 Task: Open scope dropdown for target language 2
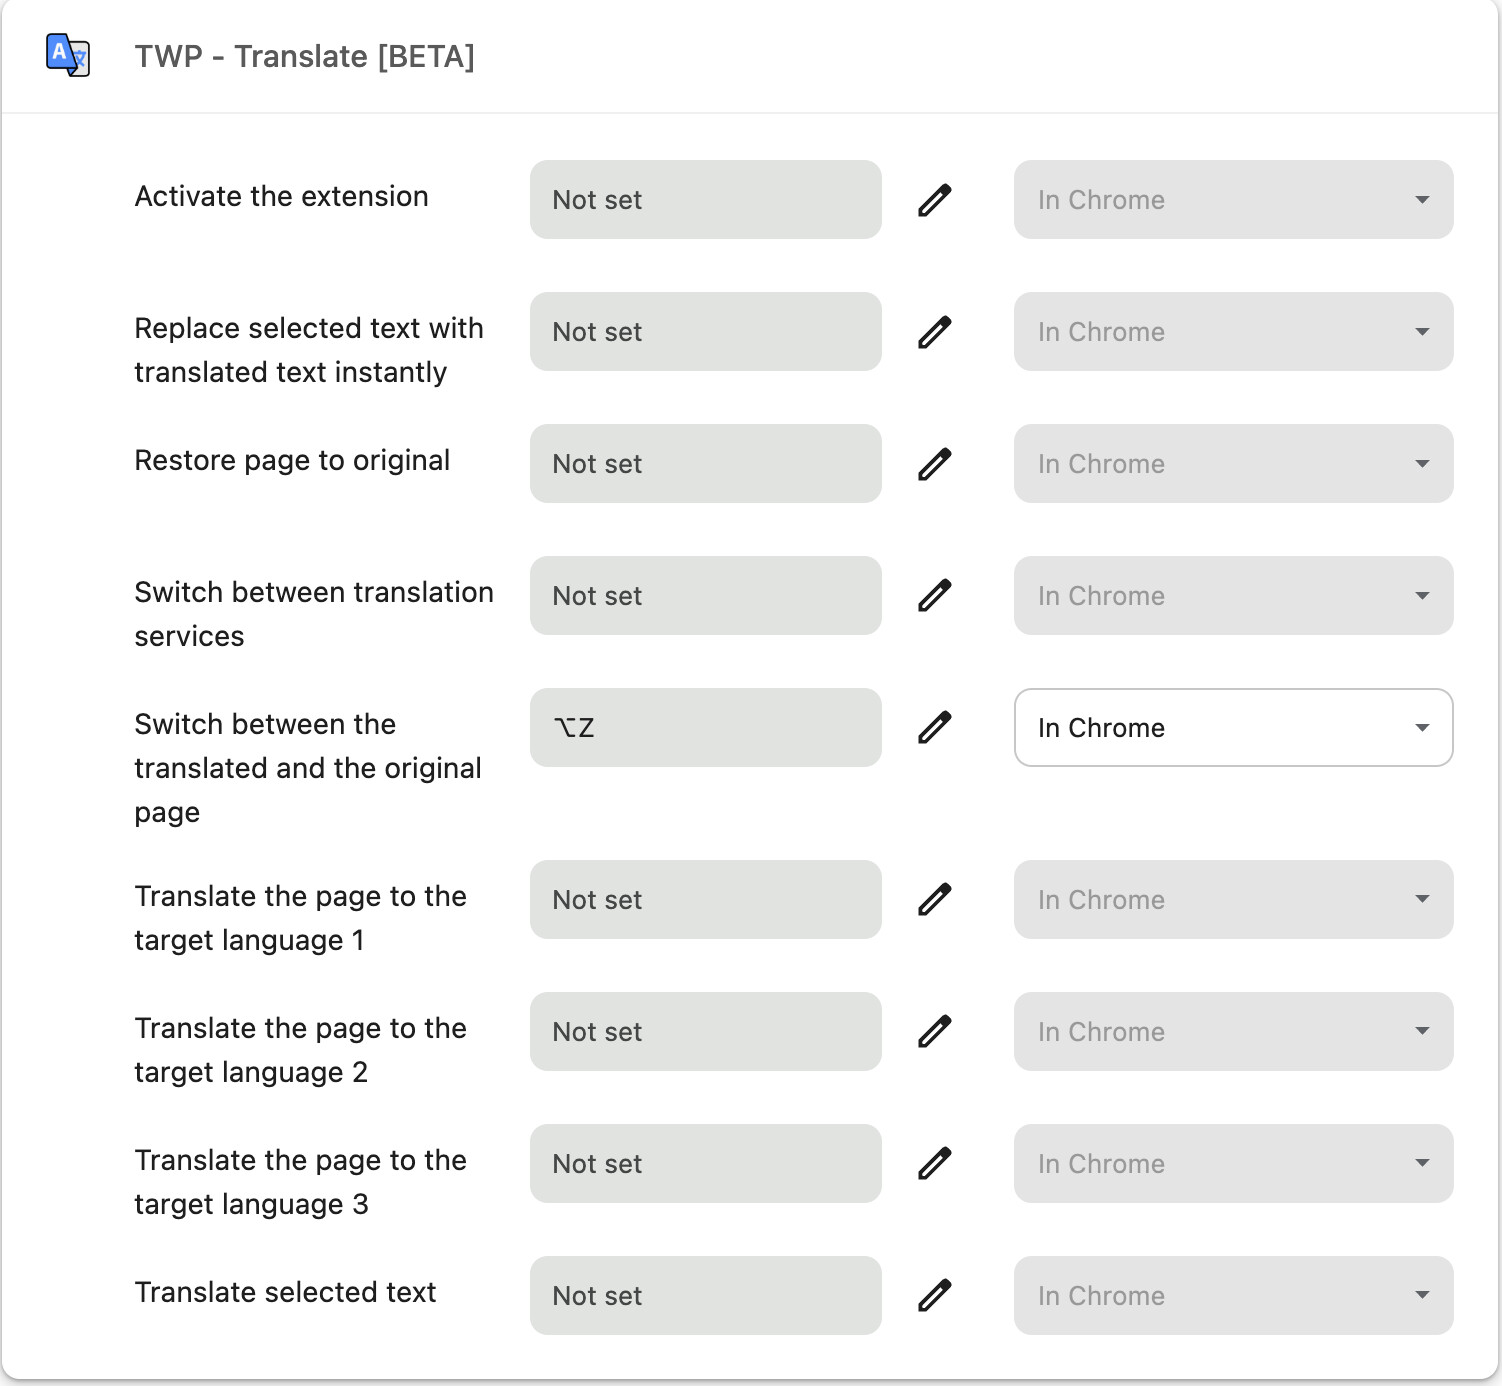(1233, 1032)
